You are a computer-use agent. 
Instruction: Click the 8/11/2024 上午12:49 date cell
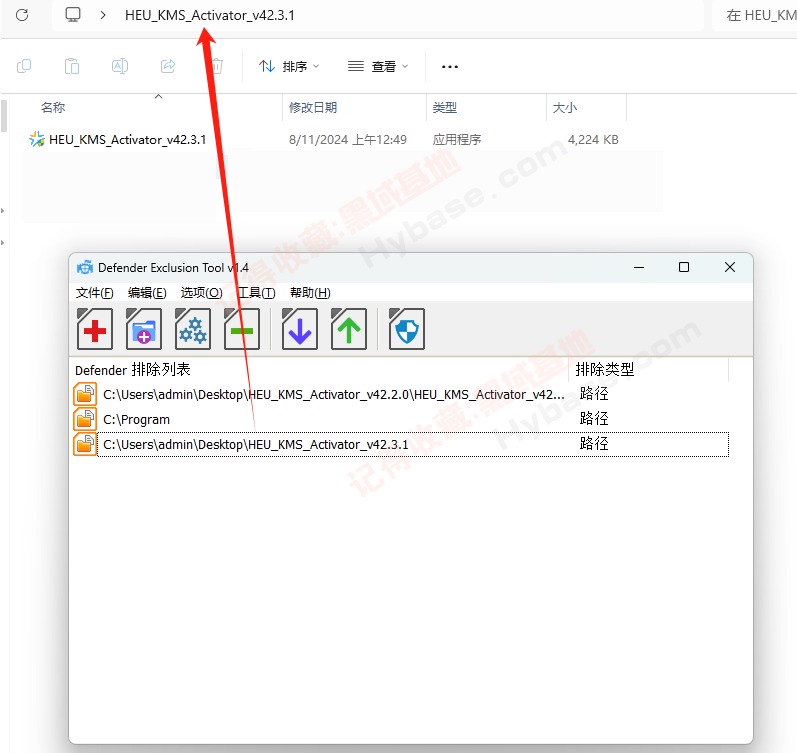click(x=348, y=139)
